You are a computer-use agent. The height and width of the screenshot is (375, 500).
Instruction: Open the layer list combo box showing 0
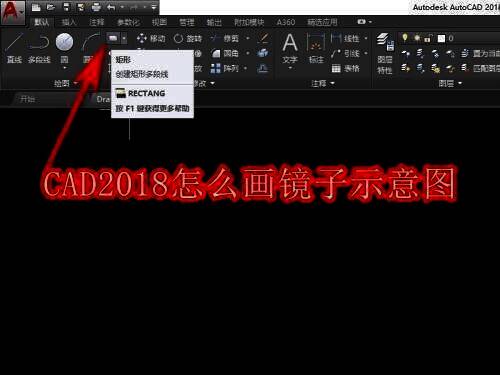(x=449, y=38)
